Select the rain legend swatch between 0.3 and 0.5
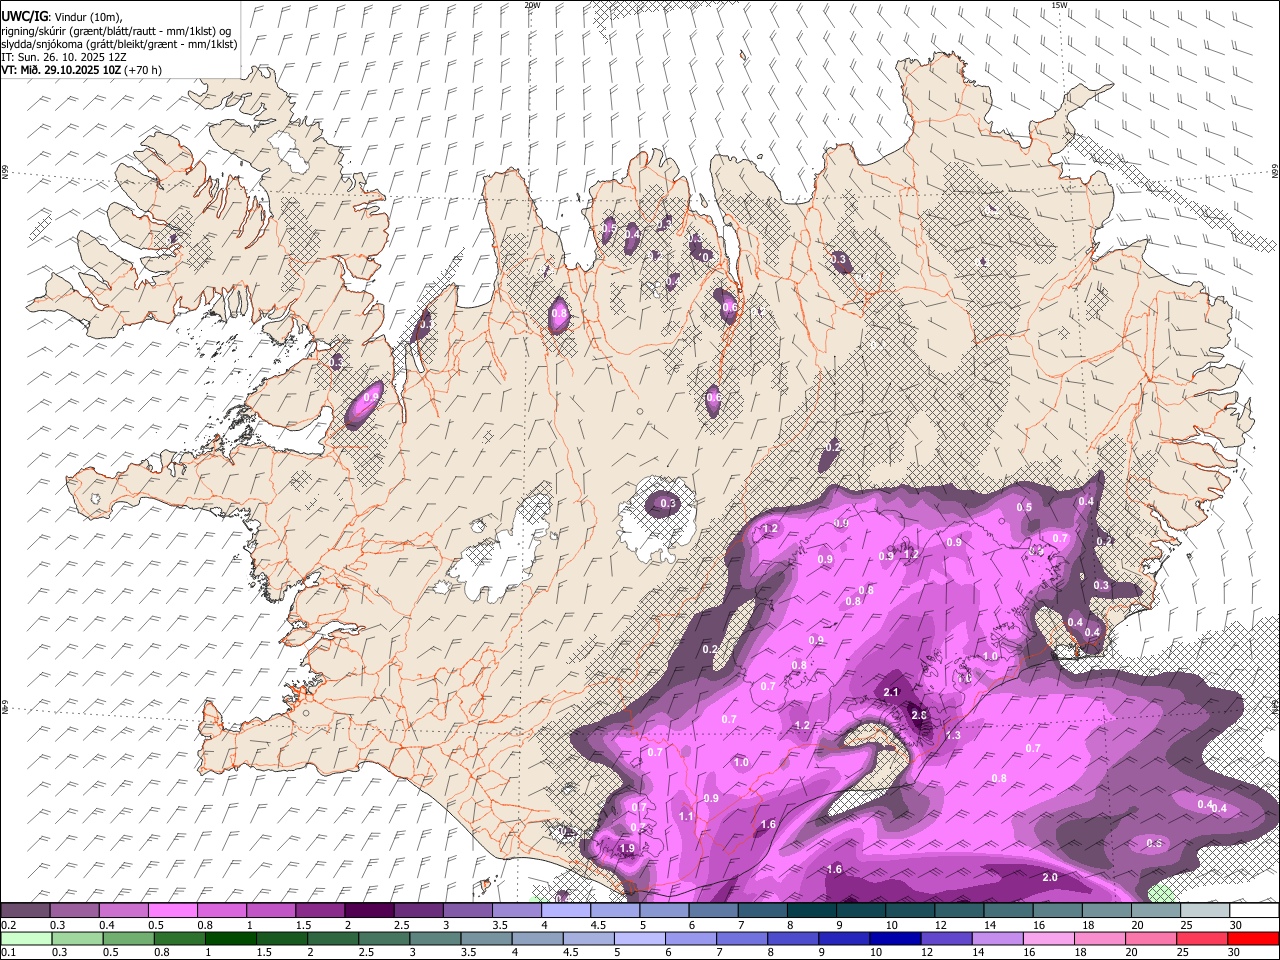 (78, 938)
